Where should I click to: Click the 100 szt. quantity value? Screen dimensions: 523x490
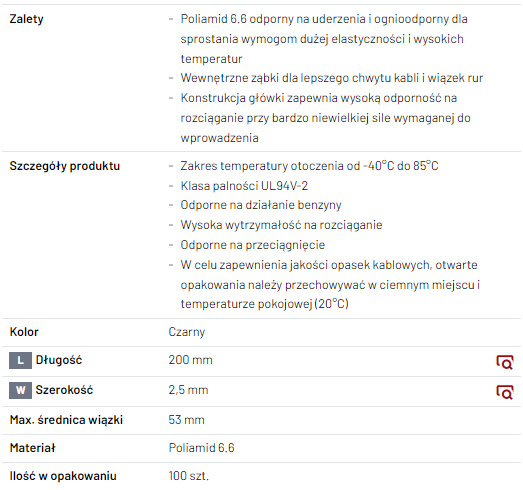tap(189, 476)
